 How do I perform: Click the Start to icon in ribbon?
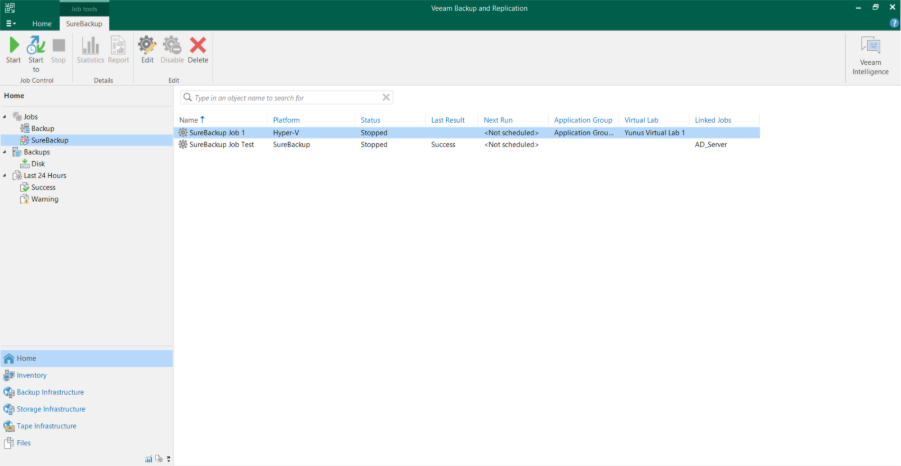coord(36,46)
